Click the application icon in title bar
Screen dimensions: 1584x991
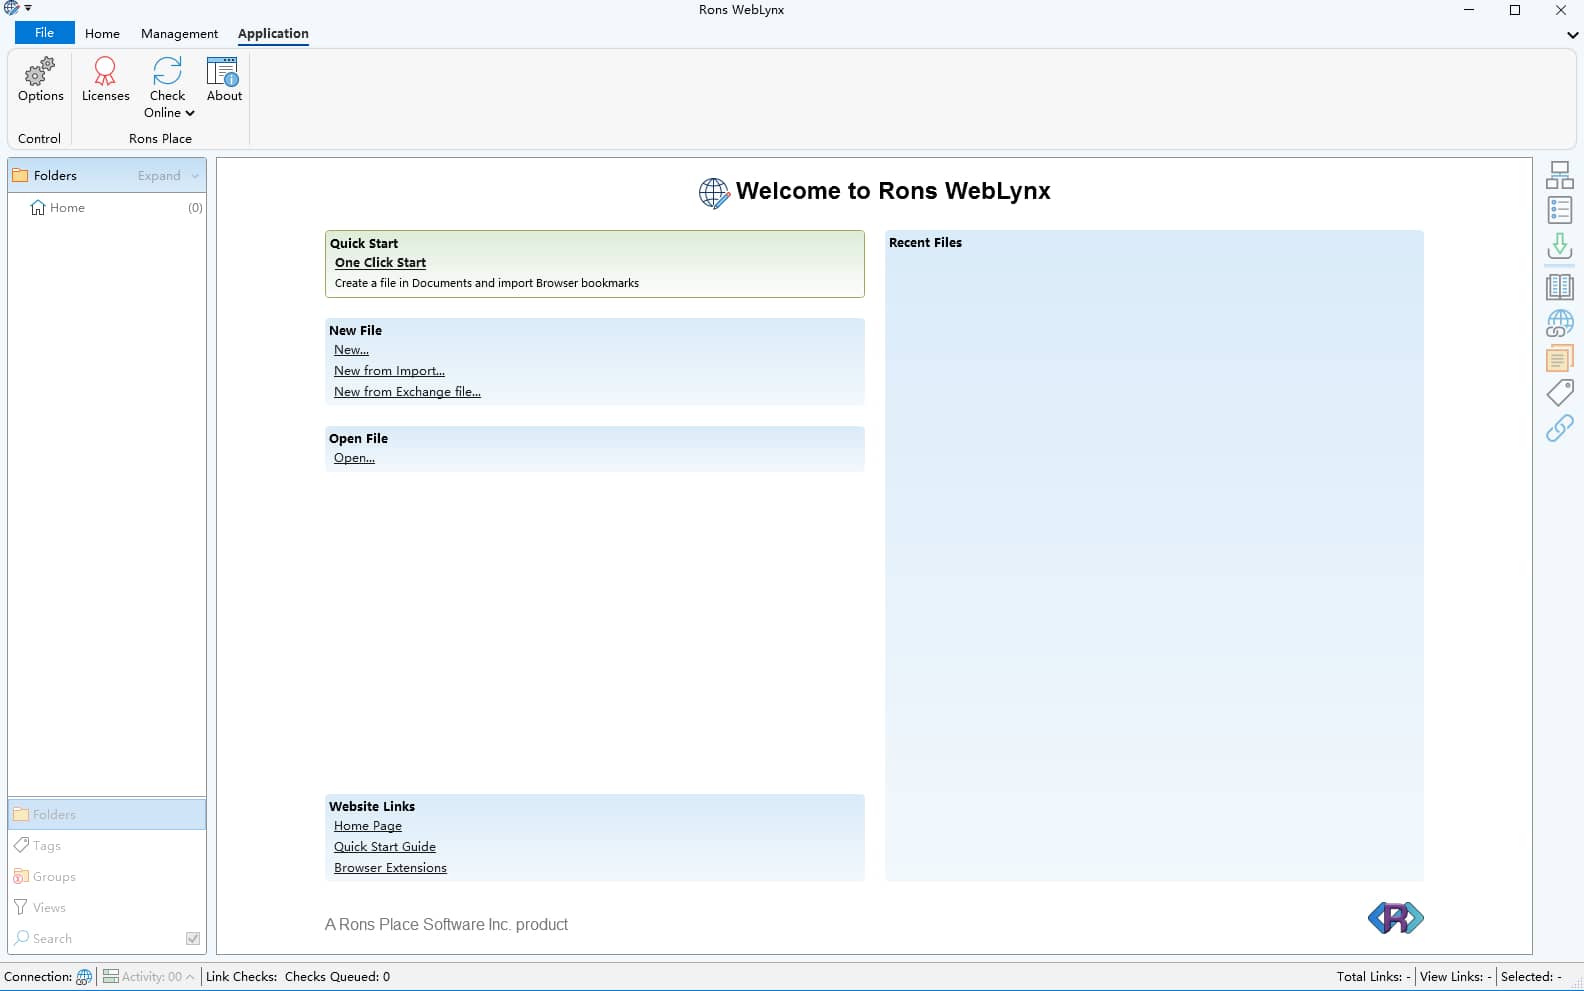coord(12,8)
